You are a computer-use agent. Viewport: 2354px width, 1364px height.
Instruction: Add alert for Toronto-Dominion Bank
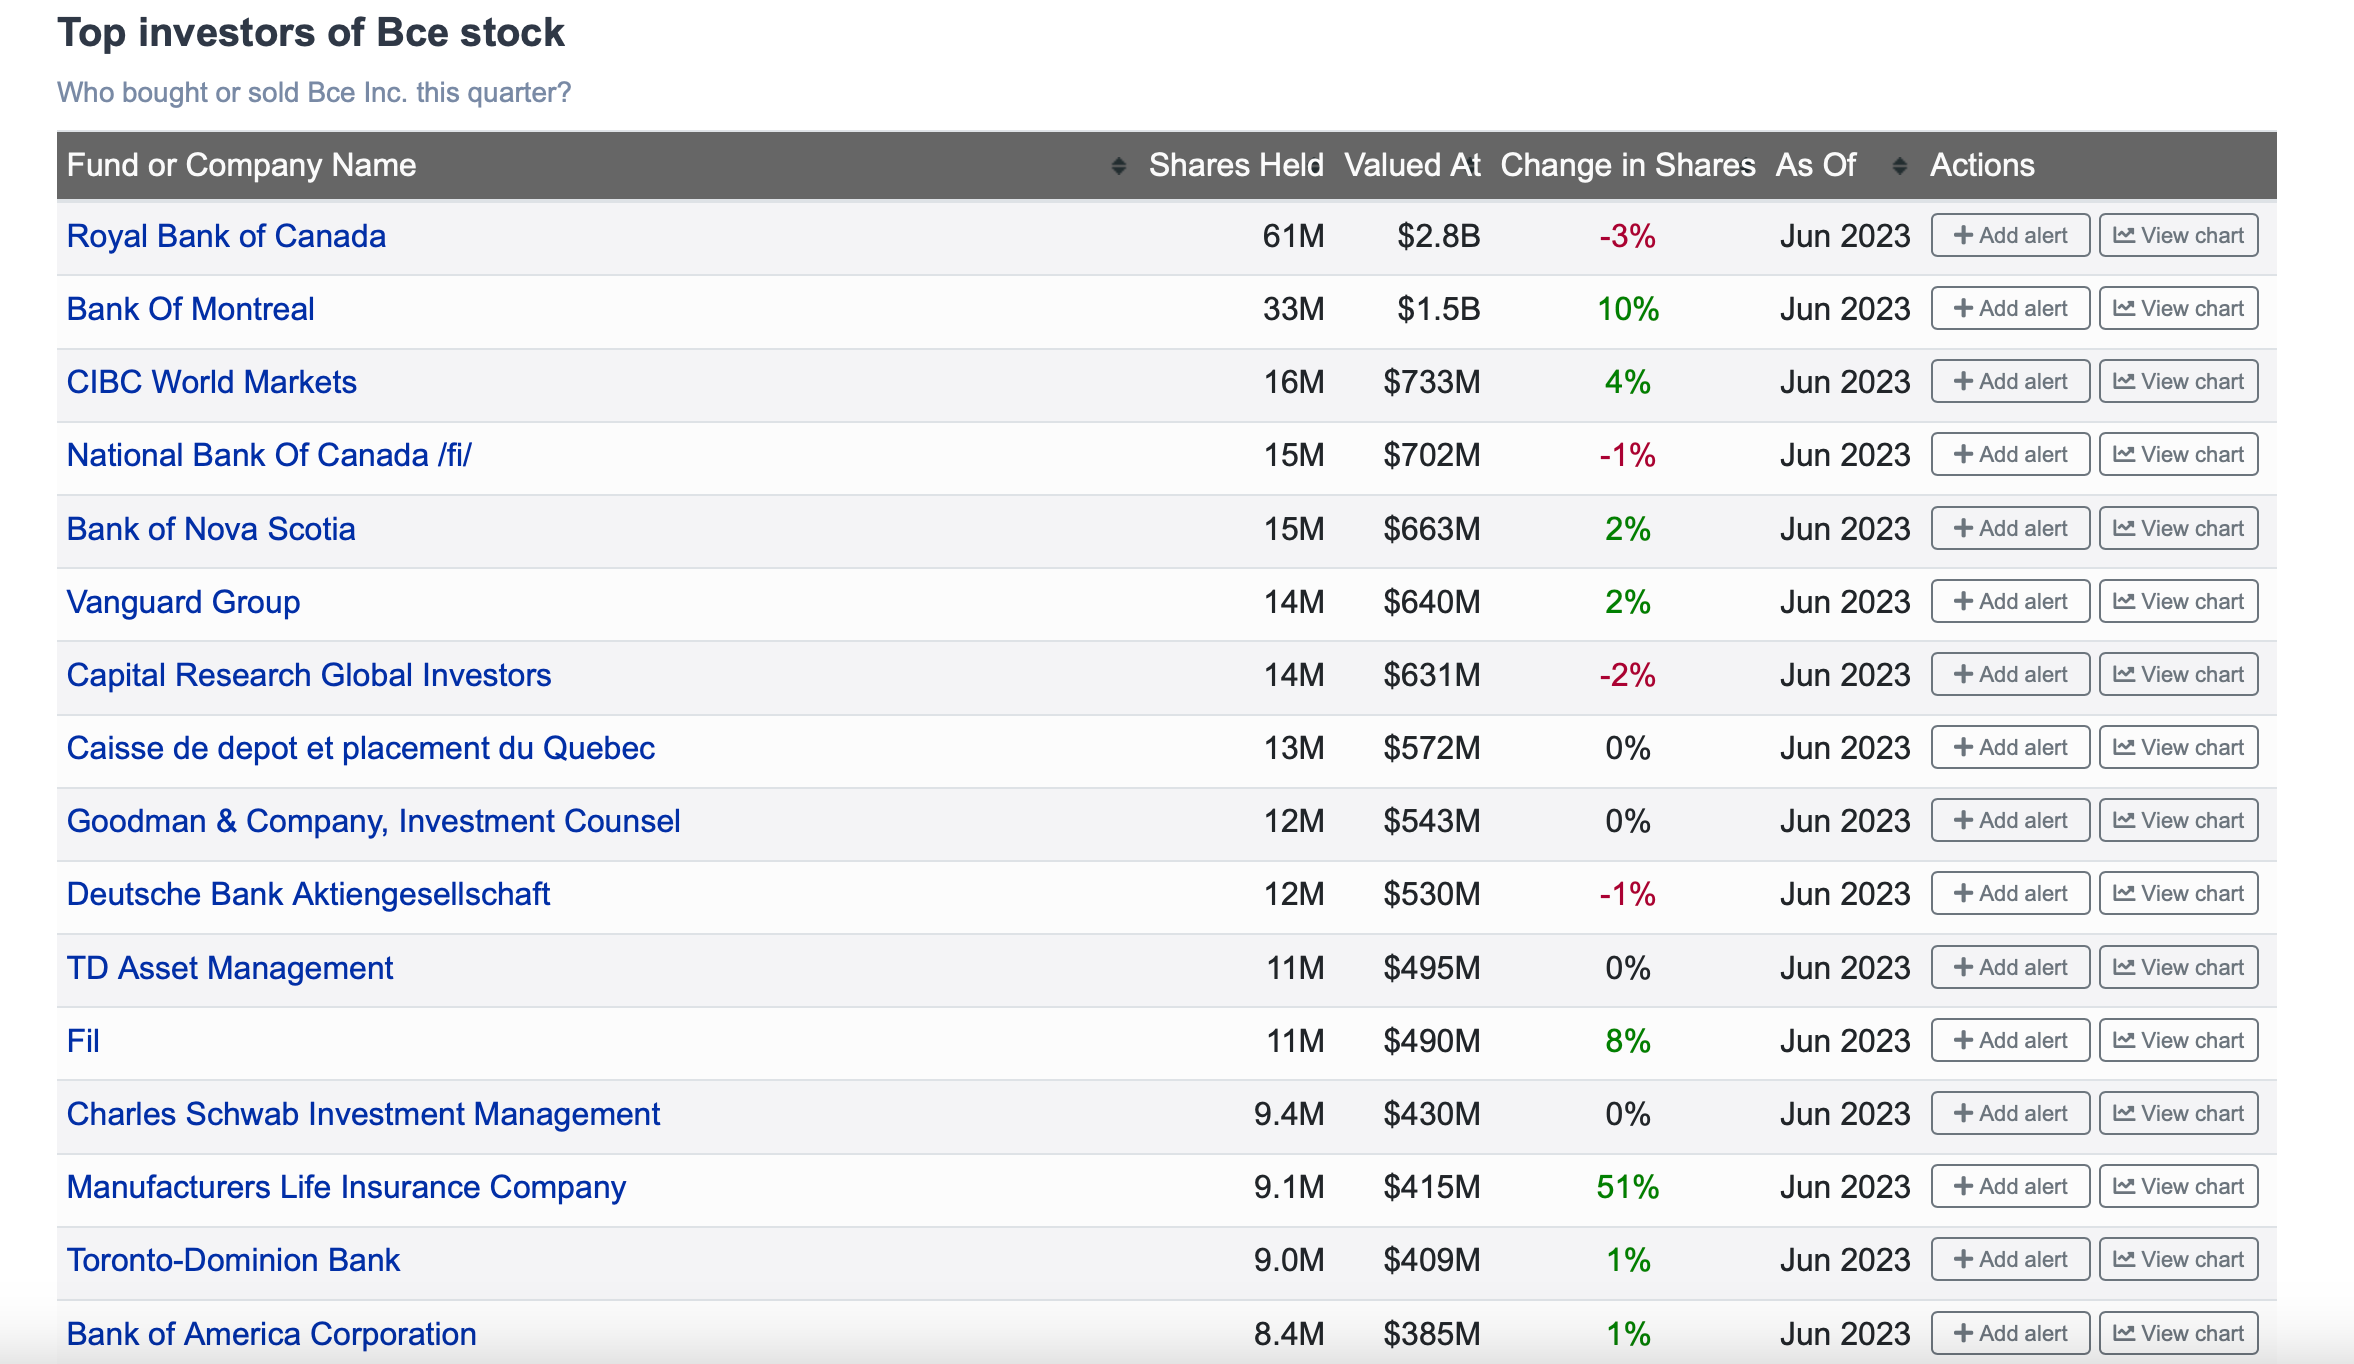[2010, 1259]
